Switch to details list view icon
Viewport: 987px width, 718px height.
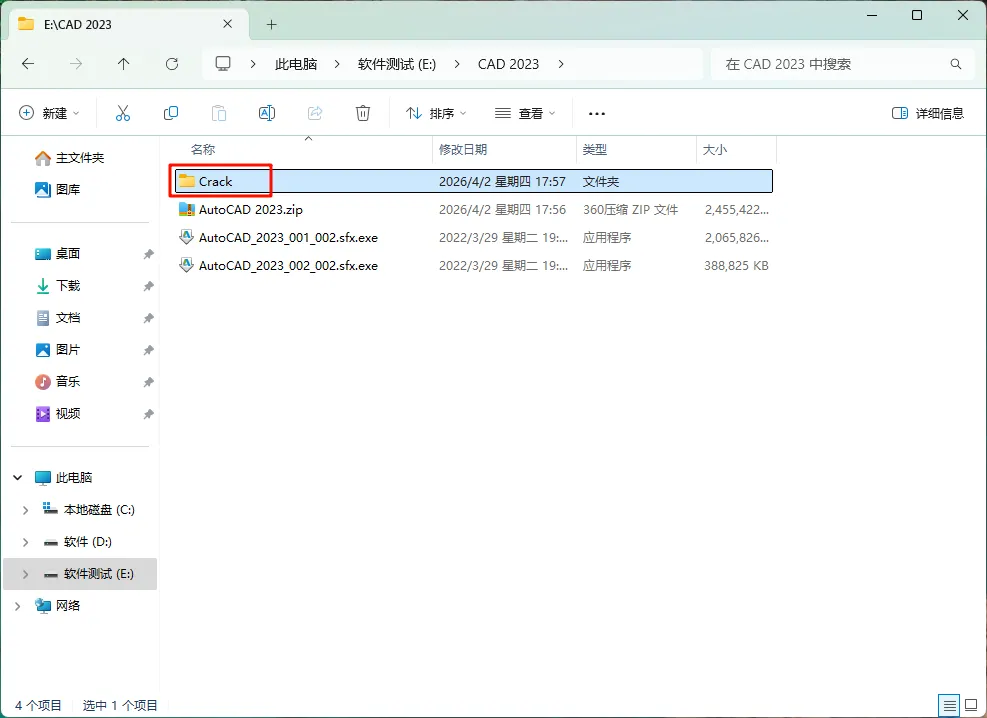tap(950, 705)
